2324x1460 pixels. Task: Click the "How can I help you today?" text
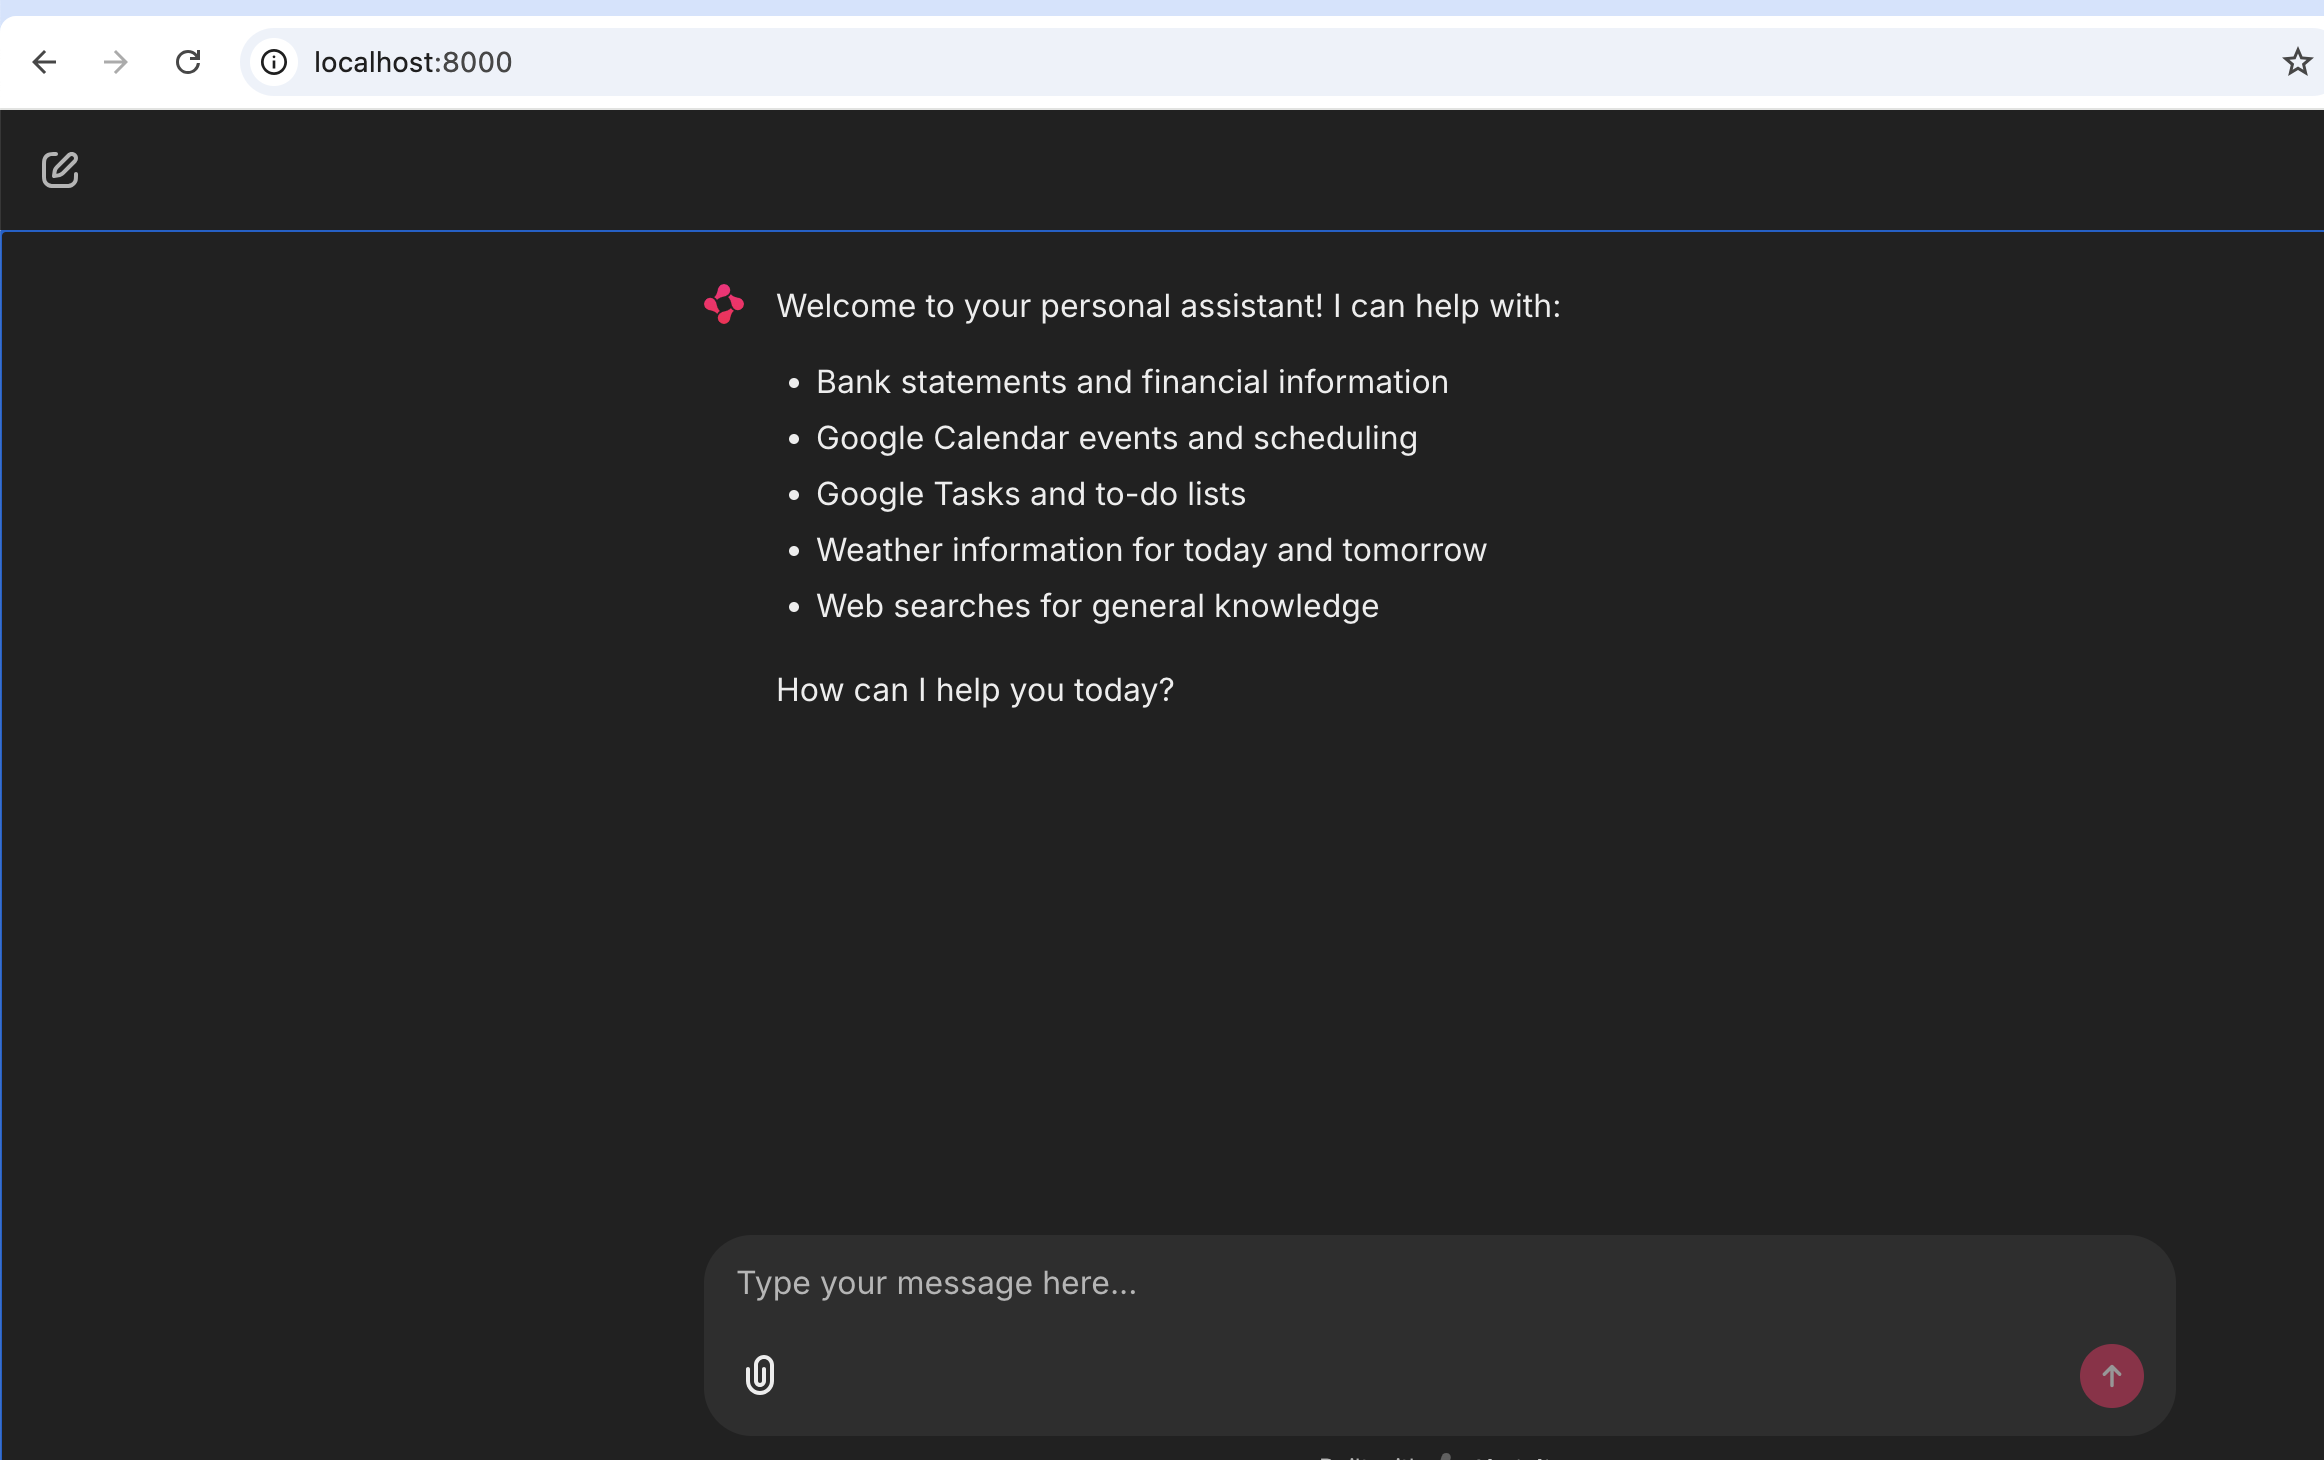[975, 690]
